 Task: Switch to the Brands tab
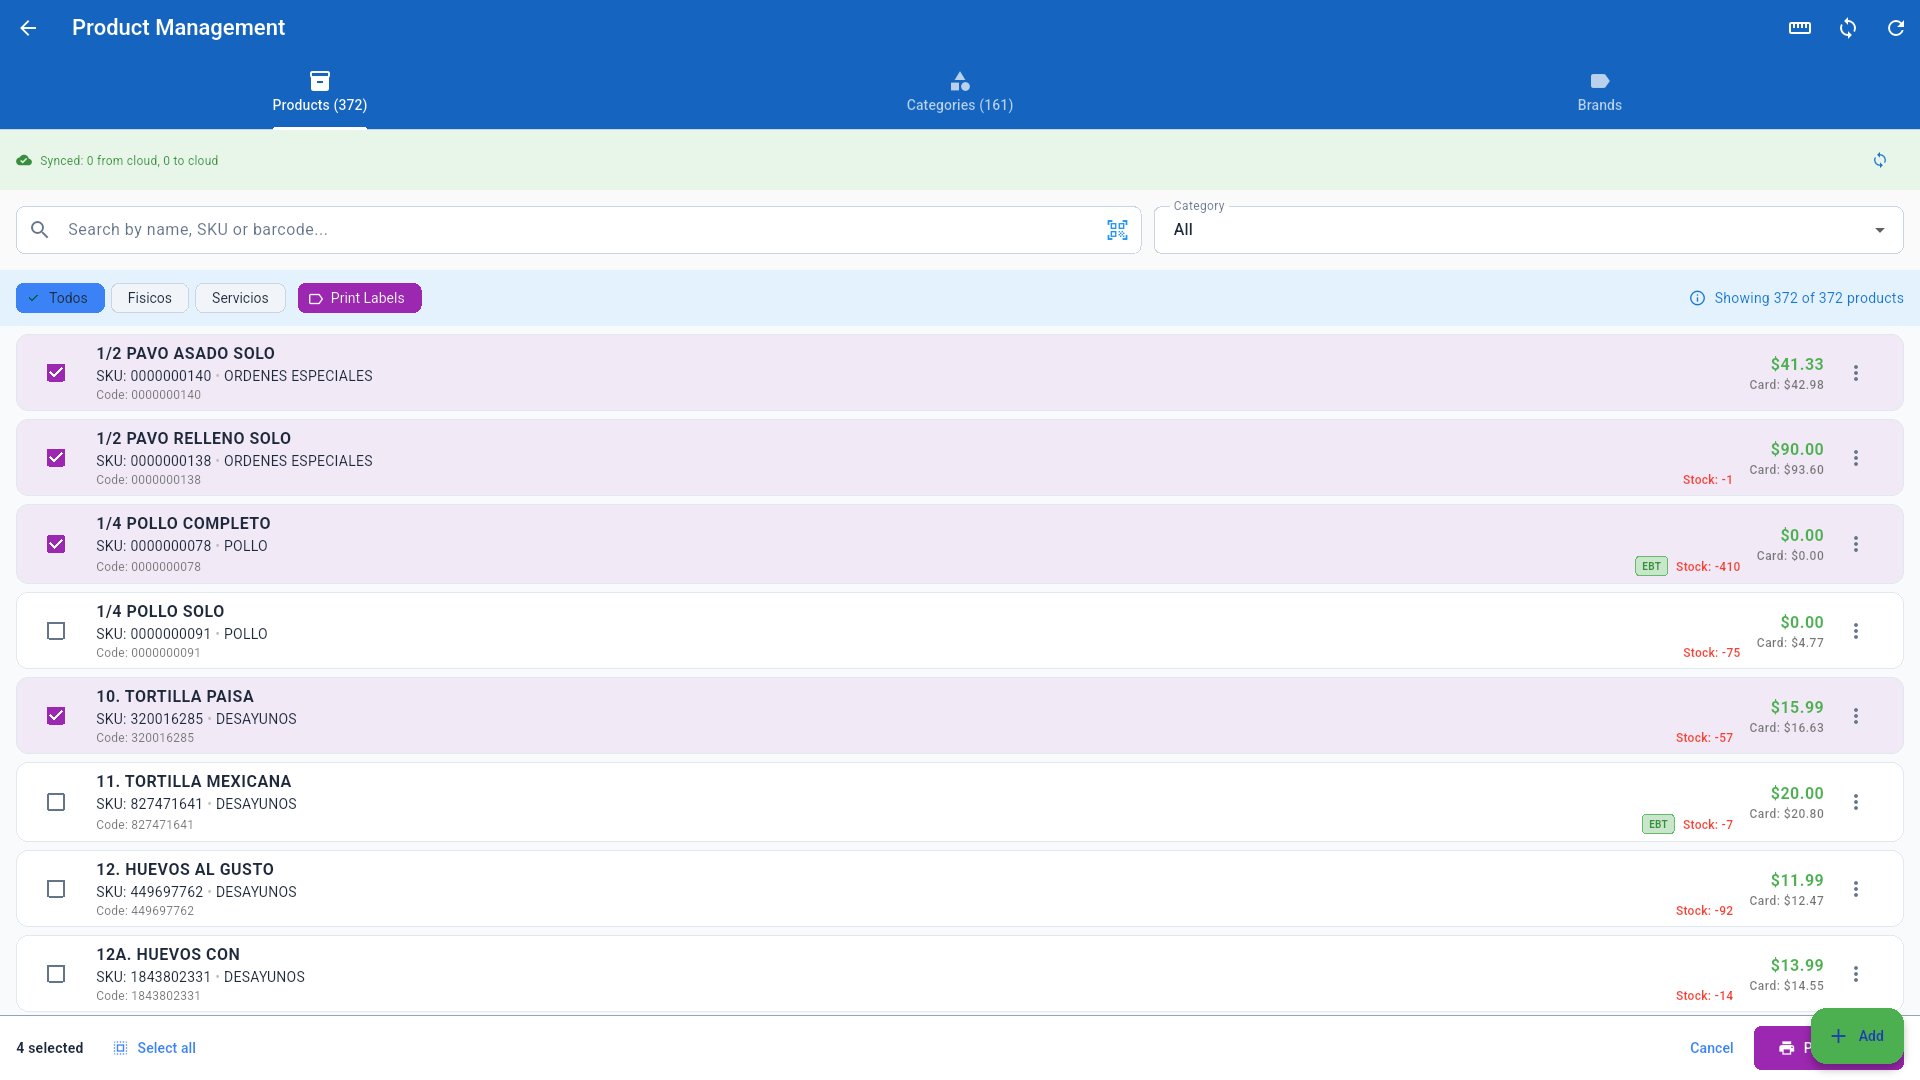tap(1600, 92)
